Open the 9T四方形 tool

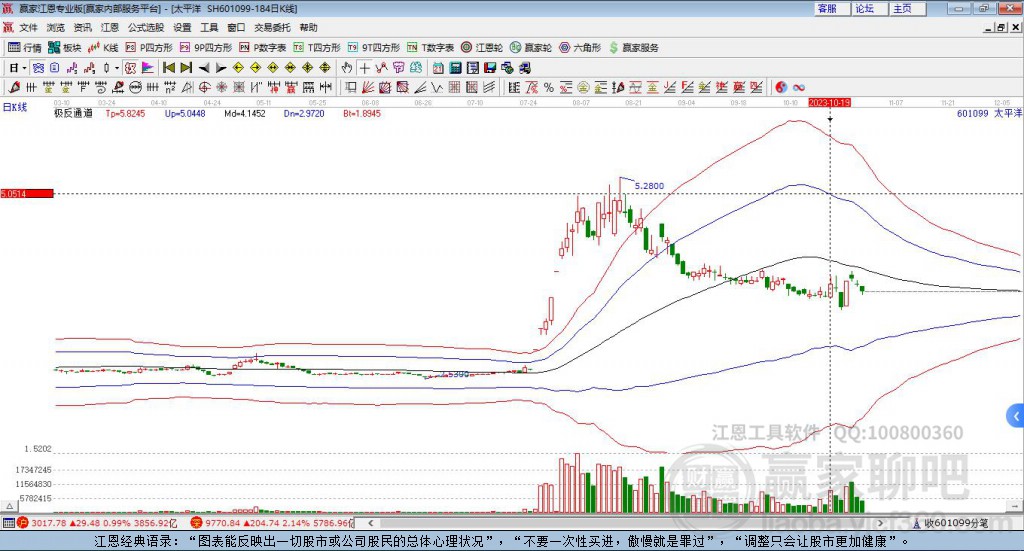[x=374, y=48]
